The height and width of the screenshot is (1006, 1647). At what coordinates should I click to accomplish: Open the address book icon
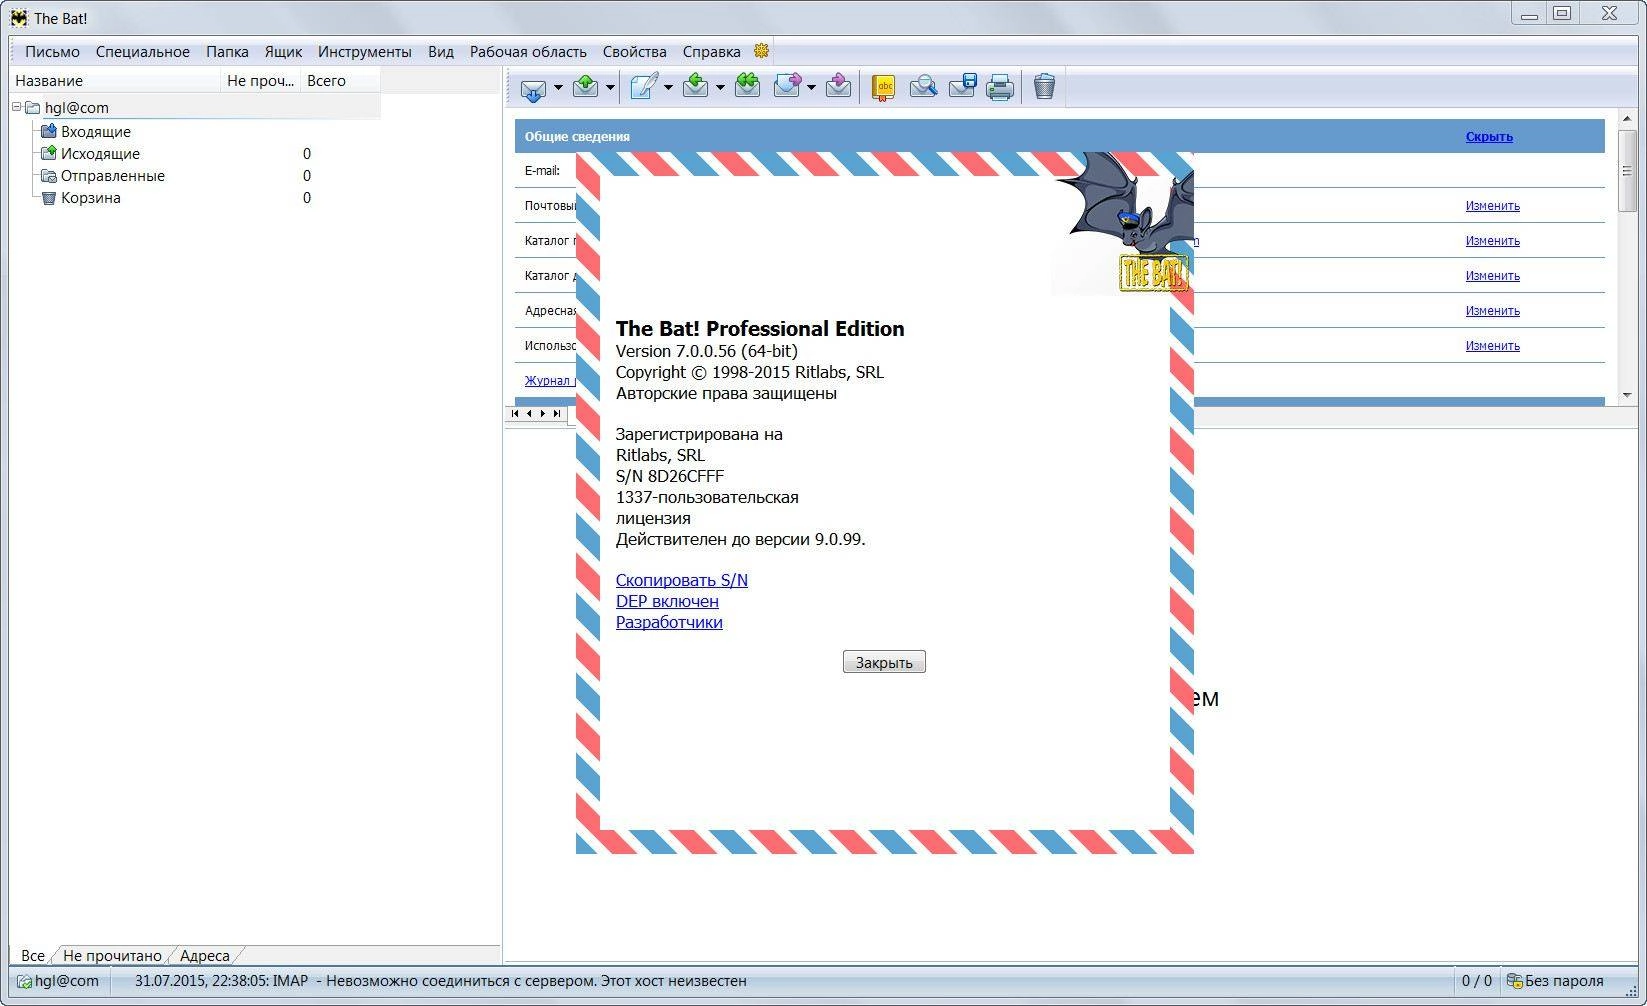click(x=883, y=88)
